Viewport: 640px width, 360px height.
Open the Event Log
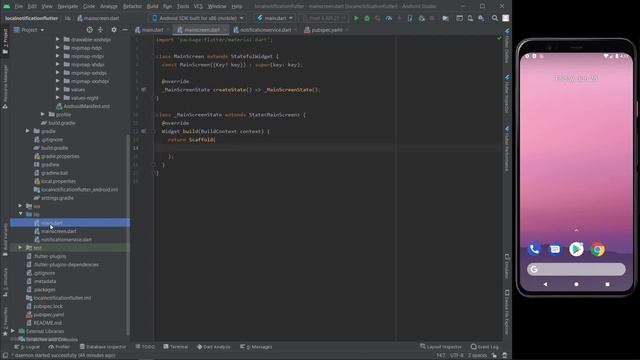coord(484,347)
